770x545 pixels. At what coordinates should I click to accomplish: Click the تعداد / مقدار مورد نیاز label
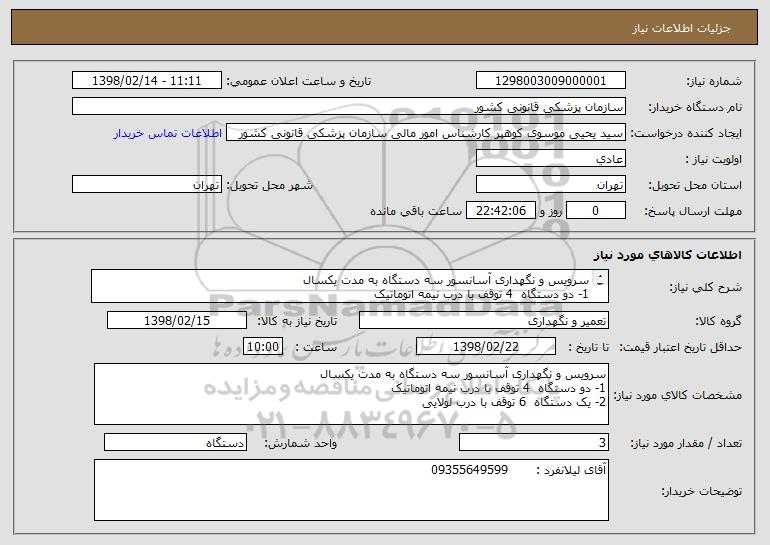[x=686, y=443]
